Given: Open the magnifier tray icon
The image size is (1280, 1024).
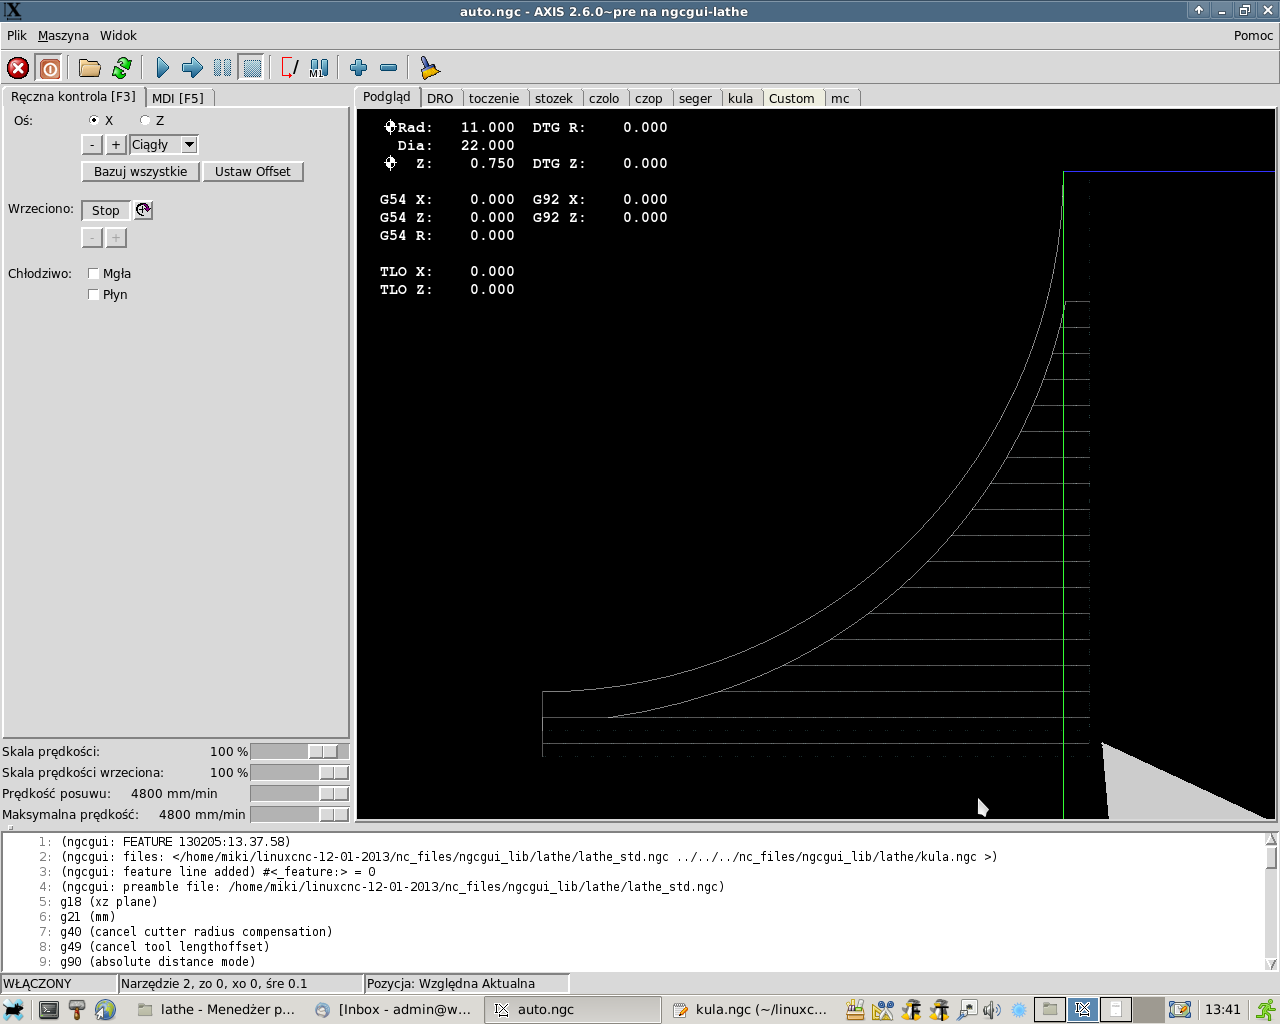Looking at the screenshot, I should pos(966,1010).
